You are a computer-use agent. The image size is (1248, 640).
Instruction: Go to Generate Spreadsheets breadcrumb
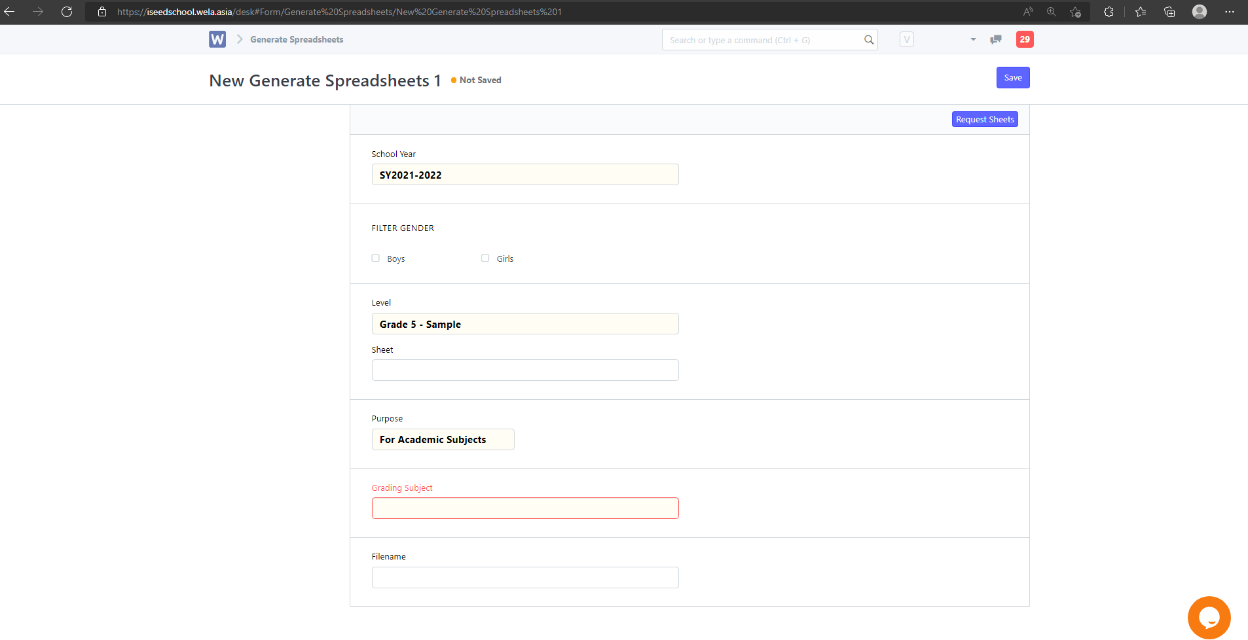coord(296,40)
